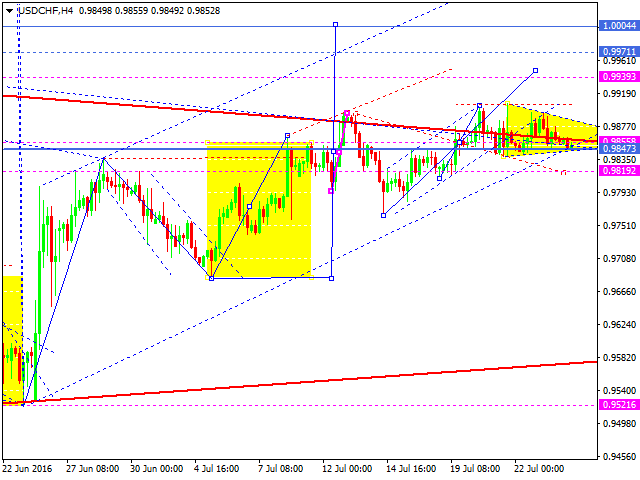Screen dimensions: 640x480
Task: Click the 19 Jul 08:00 time label
Action: pyautogui.click(x=475, y=469)
